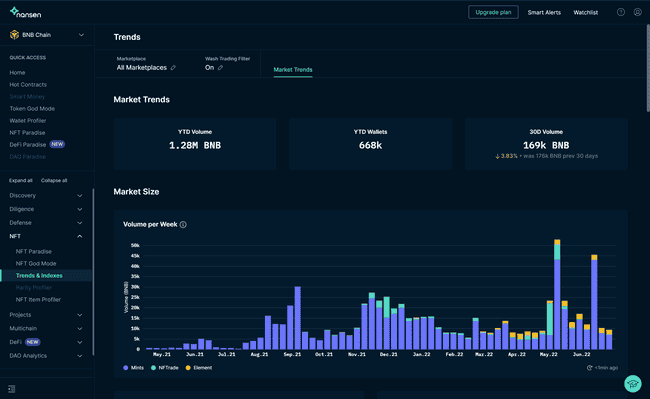Open NFT God Mode in sidebar

pos(36,264)
